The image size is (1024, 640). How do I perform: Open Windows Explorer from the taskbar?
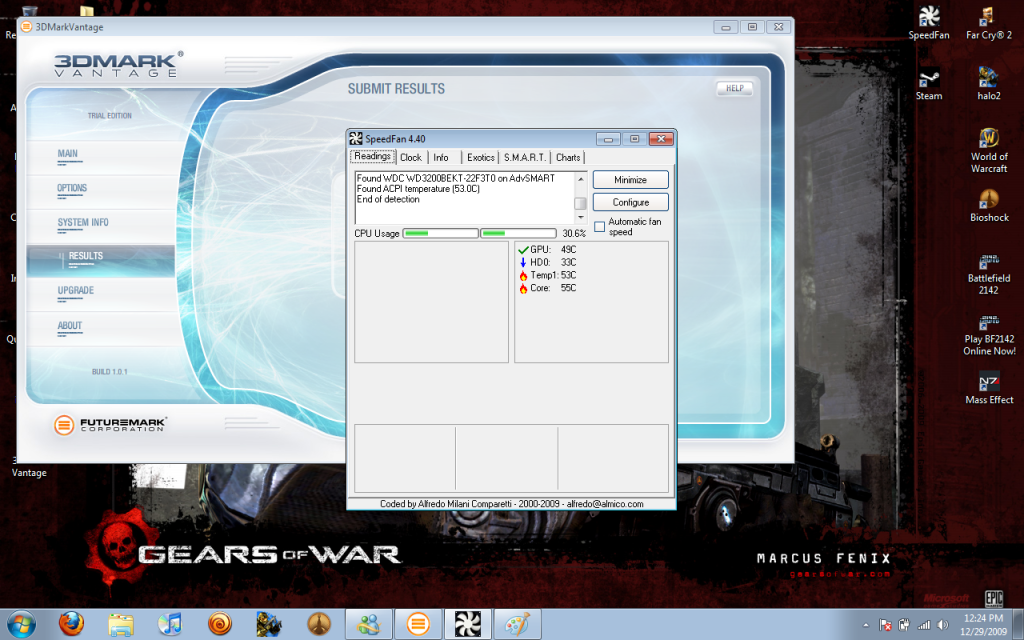pos(121,624)
